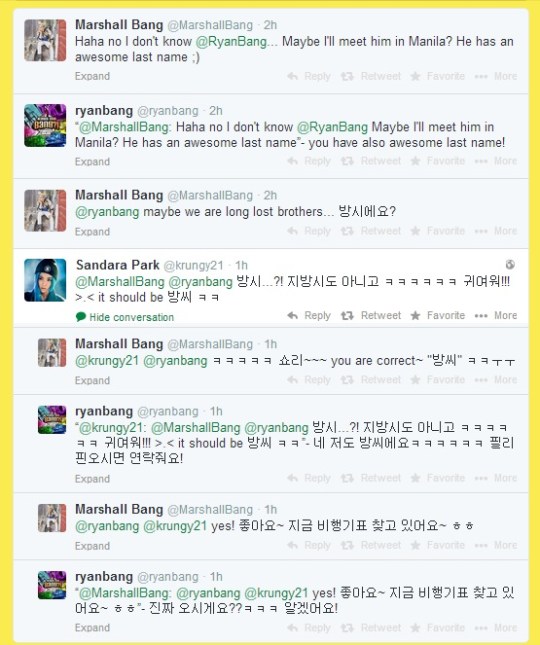Open @krungy21 handle next to Sandara Park
The width and height of the screenshot is (540, 645).
[x=193, y=266]
